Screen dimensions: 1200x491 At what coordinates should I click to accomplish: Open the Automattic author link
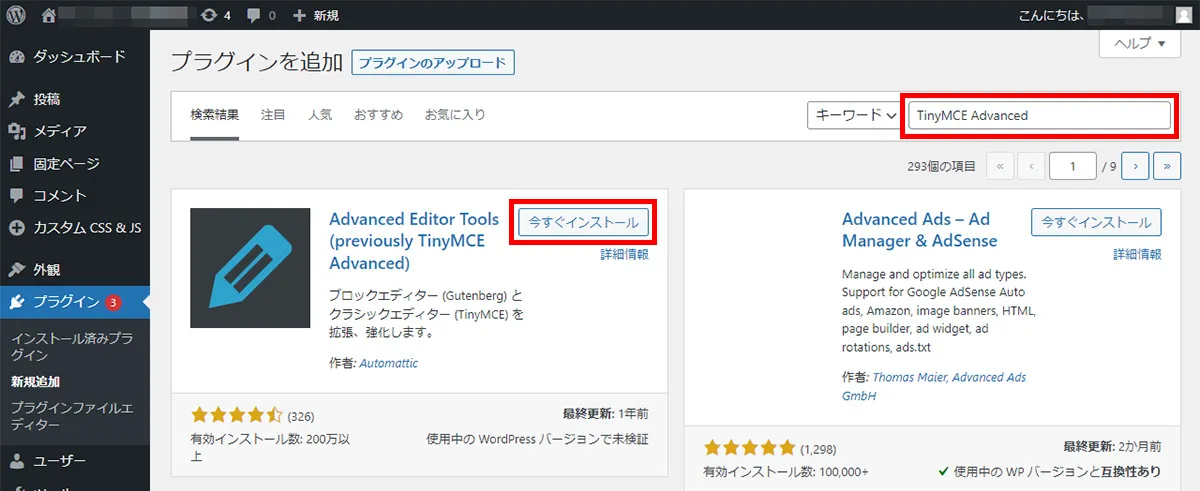tap(388, 363)
